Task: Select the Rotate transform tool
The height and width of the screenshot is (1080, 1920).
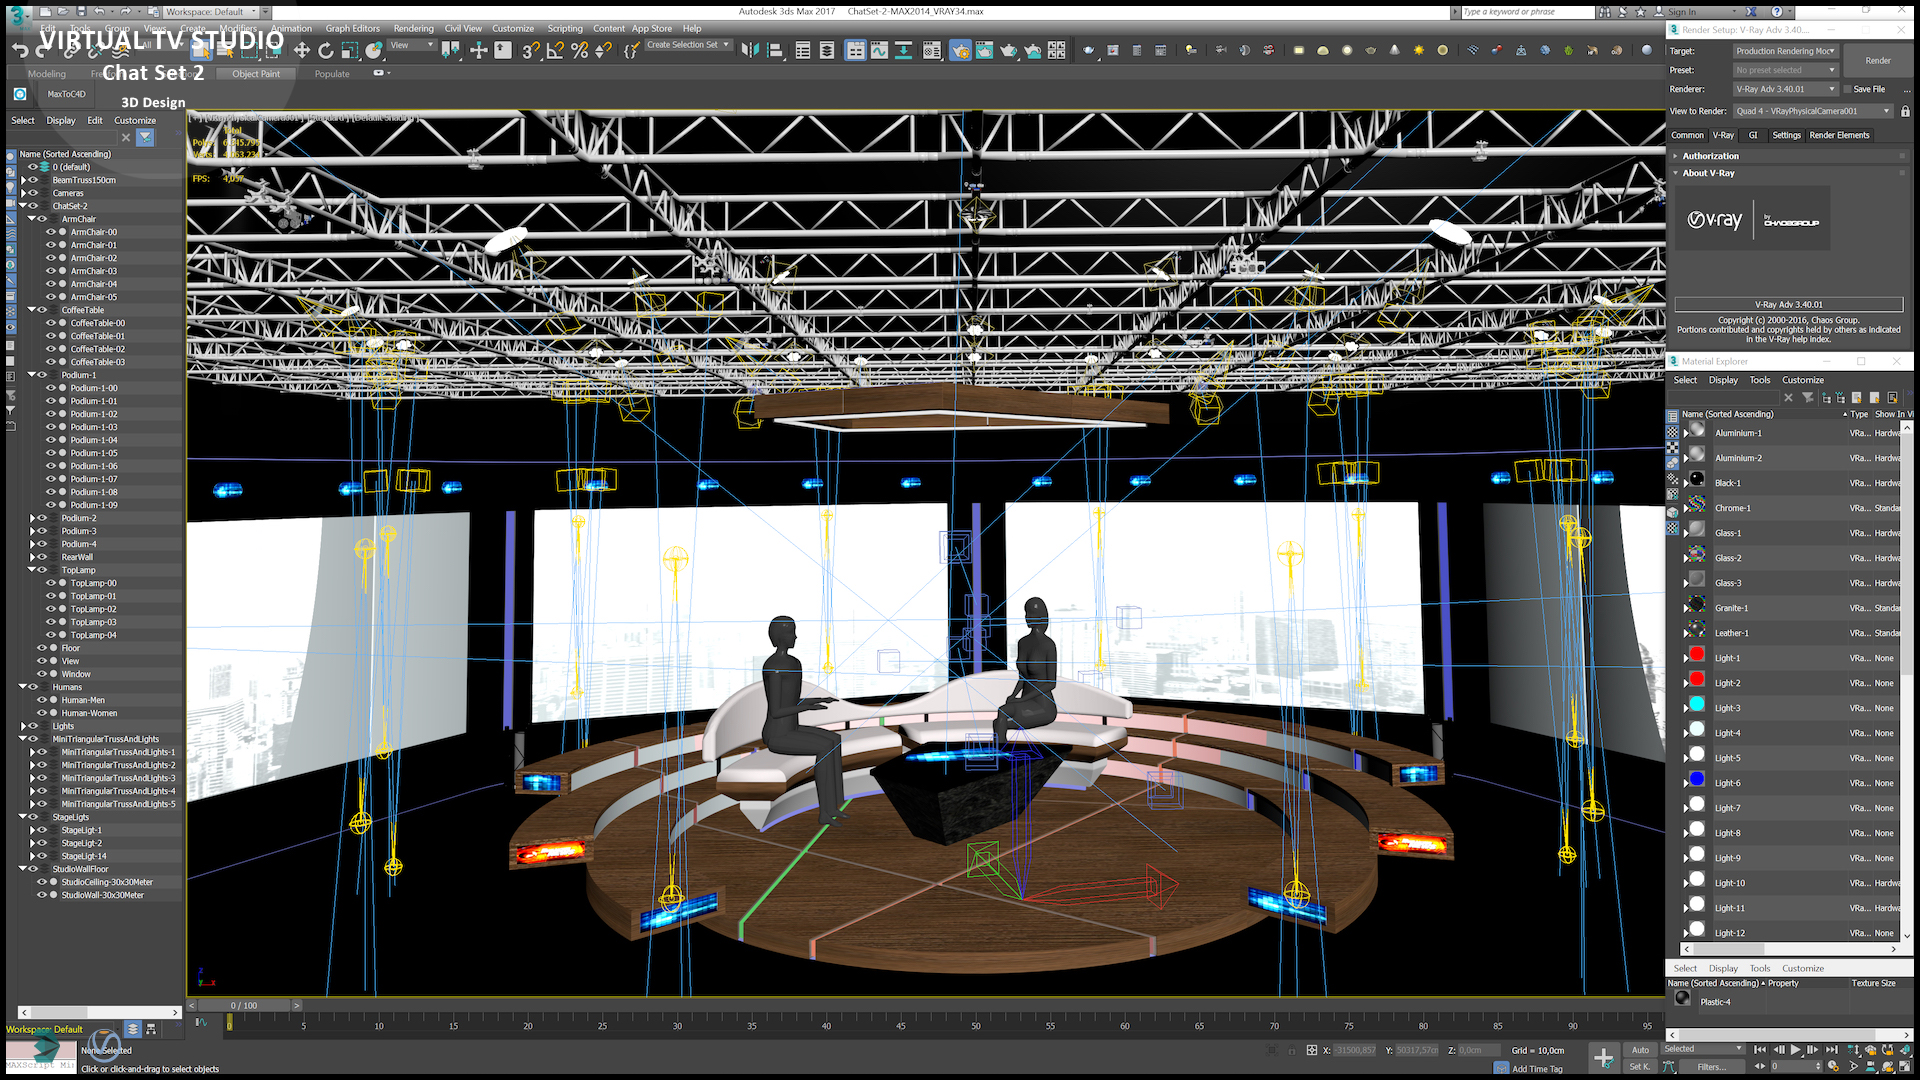Action: tap(325, 50)
